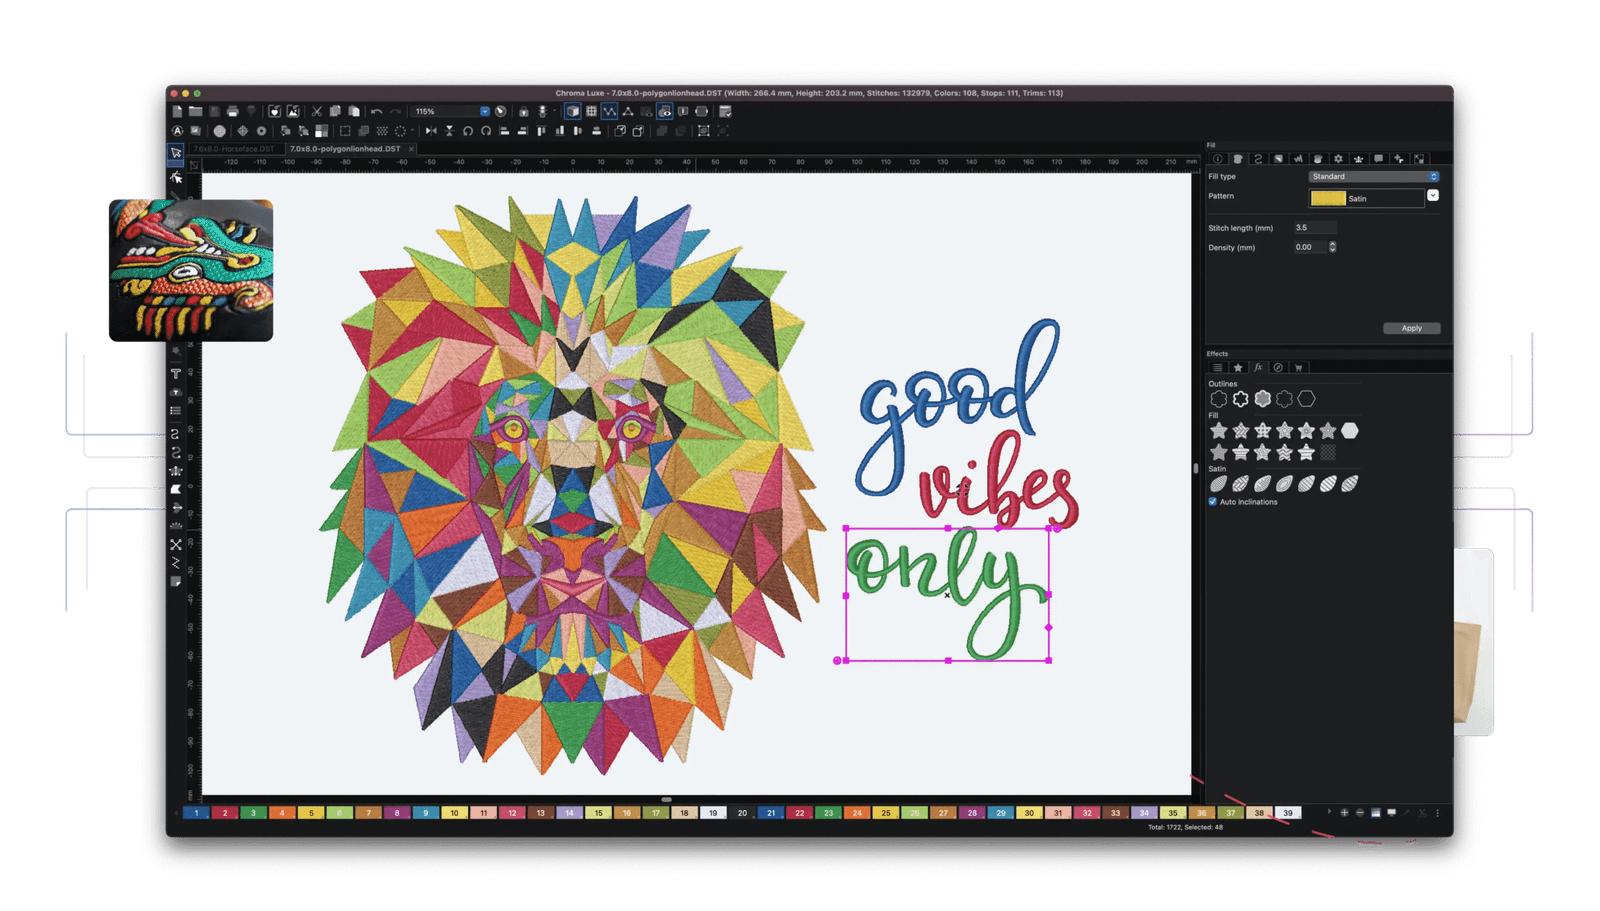
Task: Pick the hexagon fill effect
Action: [1350, 431]
